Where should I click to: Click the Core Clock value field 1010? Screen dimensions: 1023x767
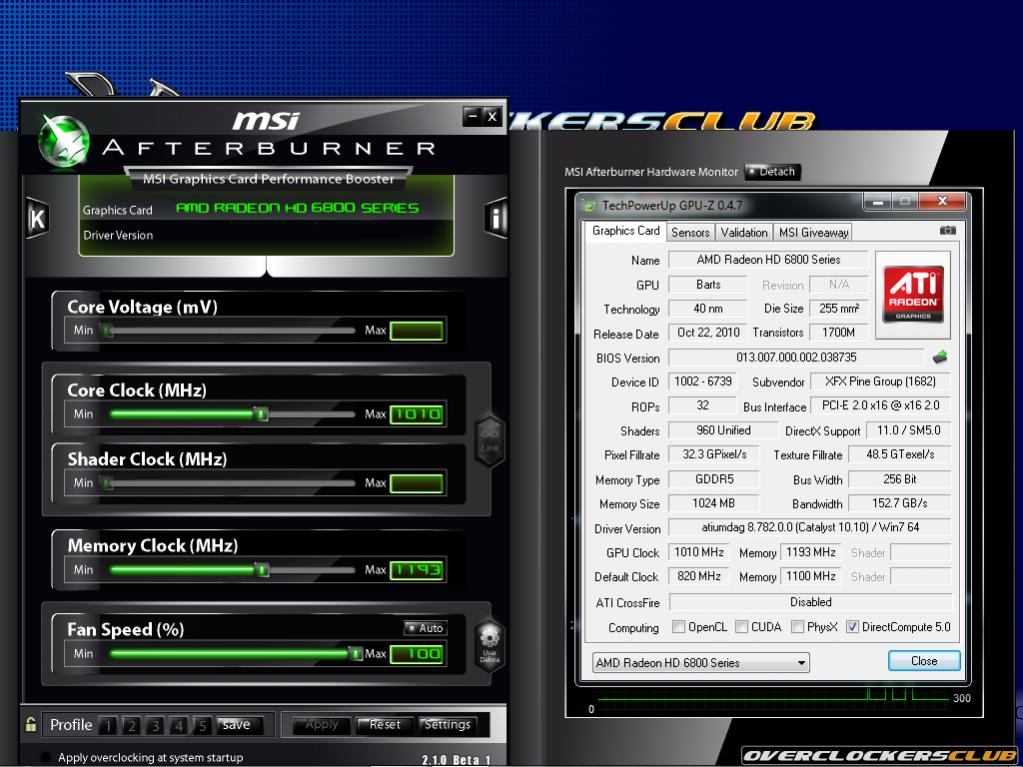click(x=418, y=414)
